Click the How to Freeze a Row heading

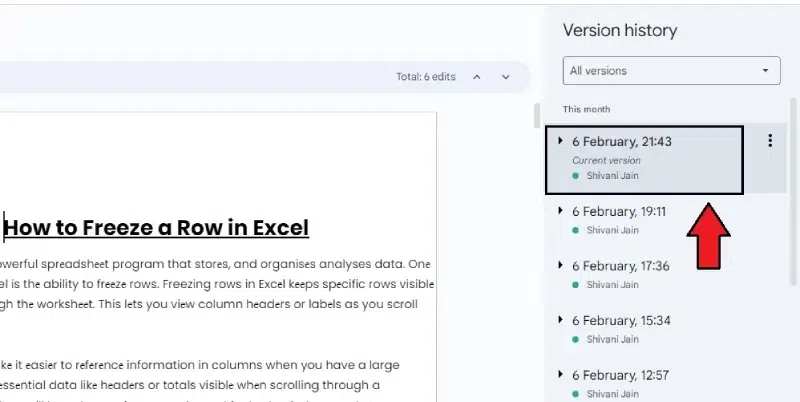coord(157,228)
